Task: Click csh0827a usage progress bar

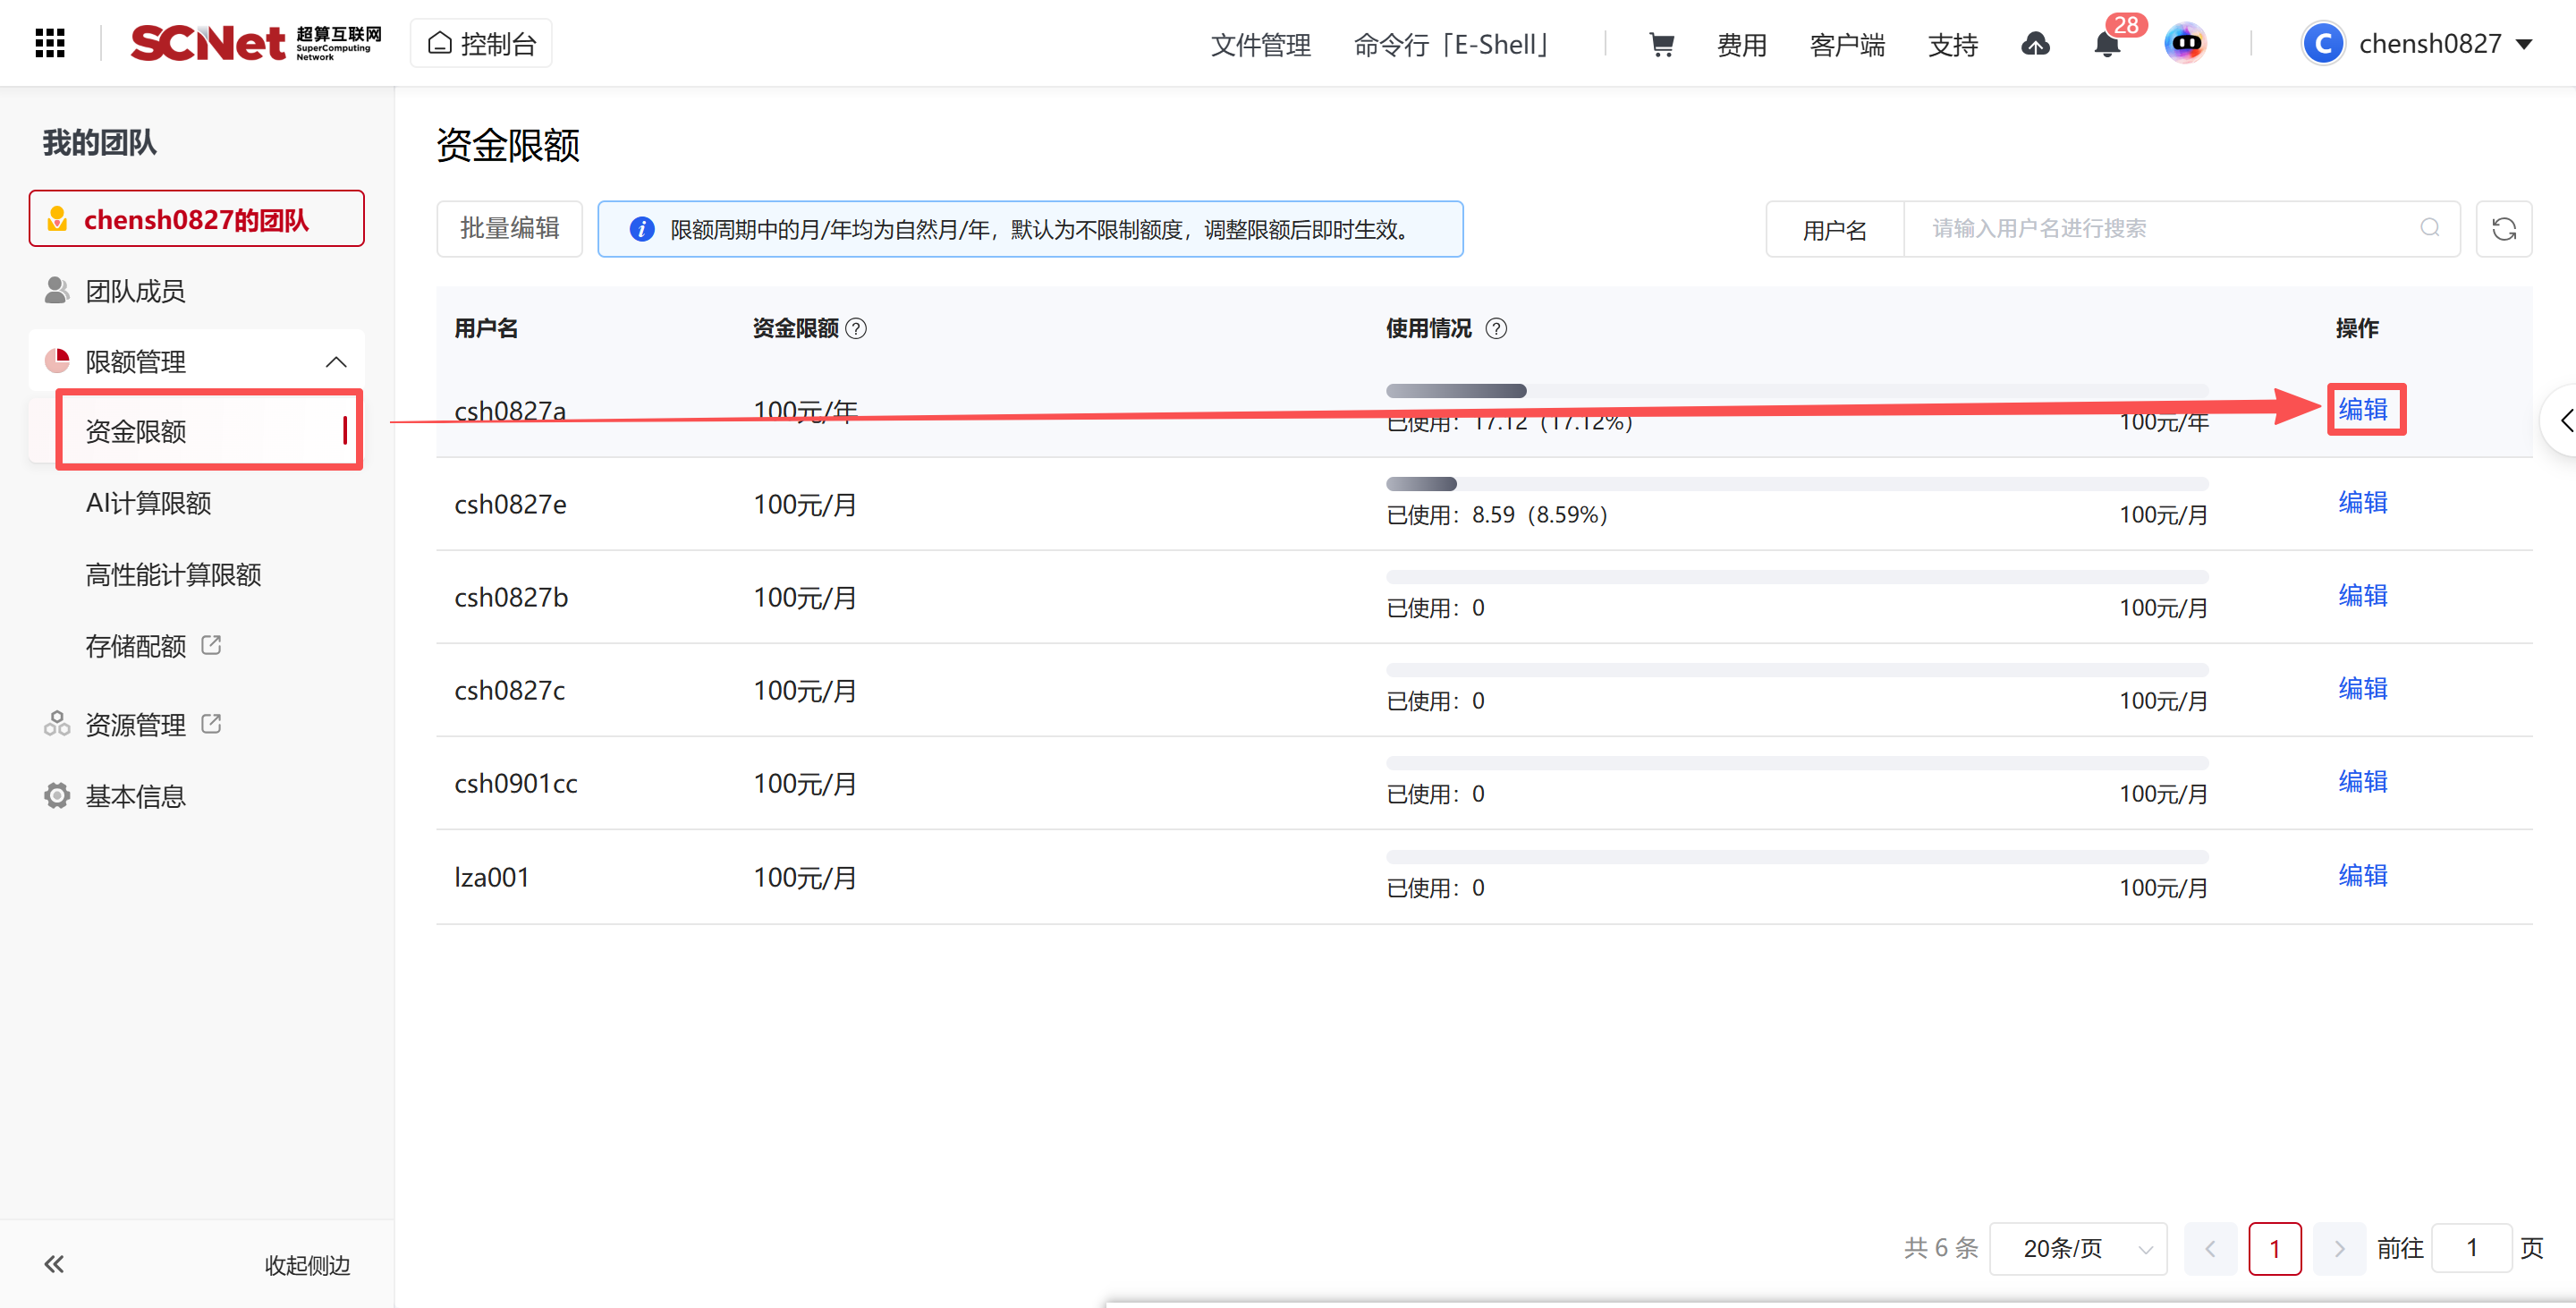Action: pos(1796,390)
